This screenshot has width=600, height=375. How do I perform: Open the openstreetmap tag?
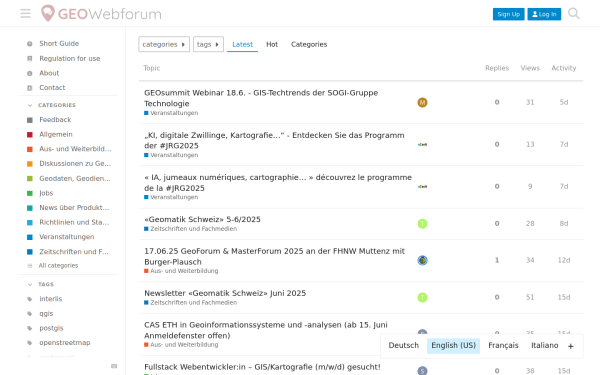pyautogui.click(x=65, y=342)
